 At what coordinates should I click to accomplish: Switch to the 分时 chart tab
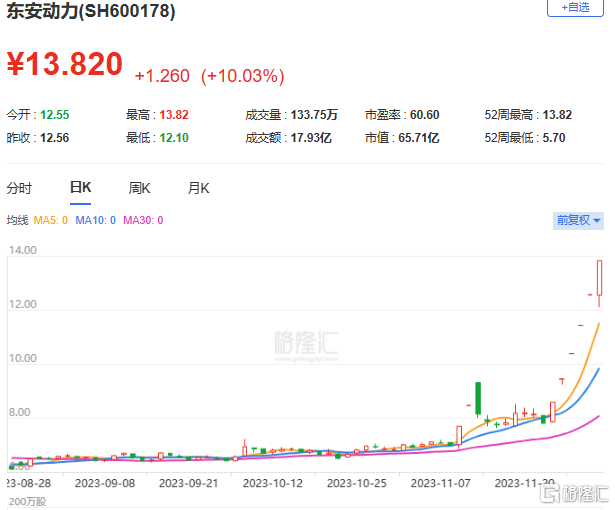pos(19,188)
